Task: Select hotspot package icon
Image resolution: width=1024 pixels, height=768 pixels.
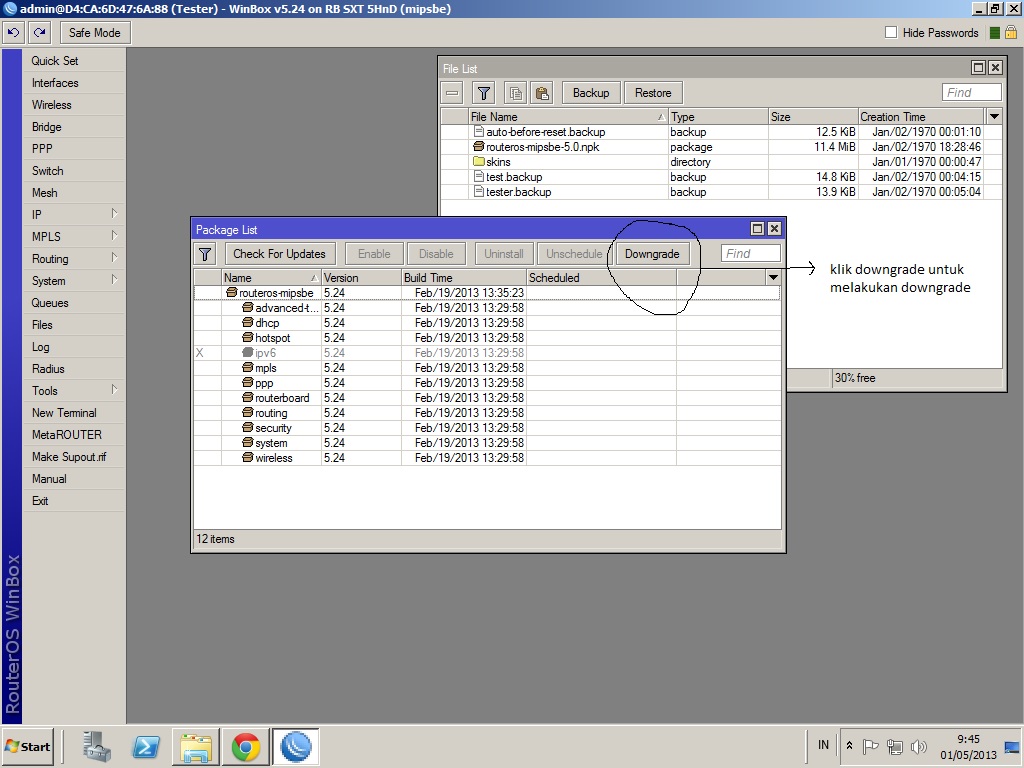Action: pyautogui.click(x=248, y=338)
